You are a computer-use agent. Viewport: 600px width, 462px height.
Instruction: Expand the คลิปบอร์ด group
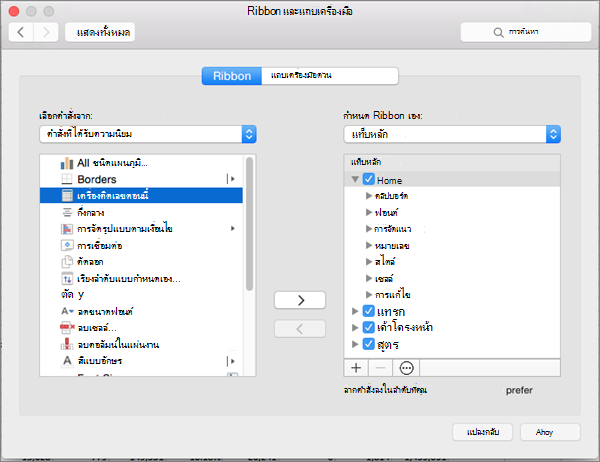[369, 196]
